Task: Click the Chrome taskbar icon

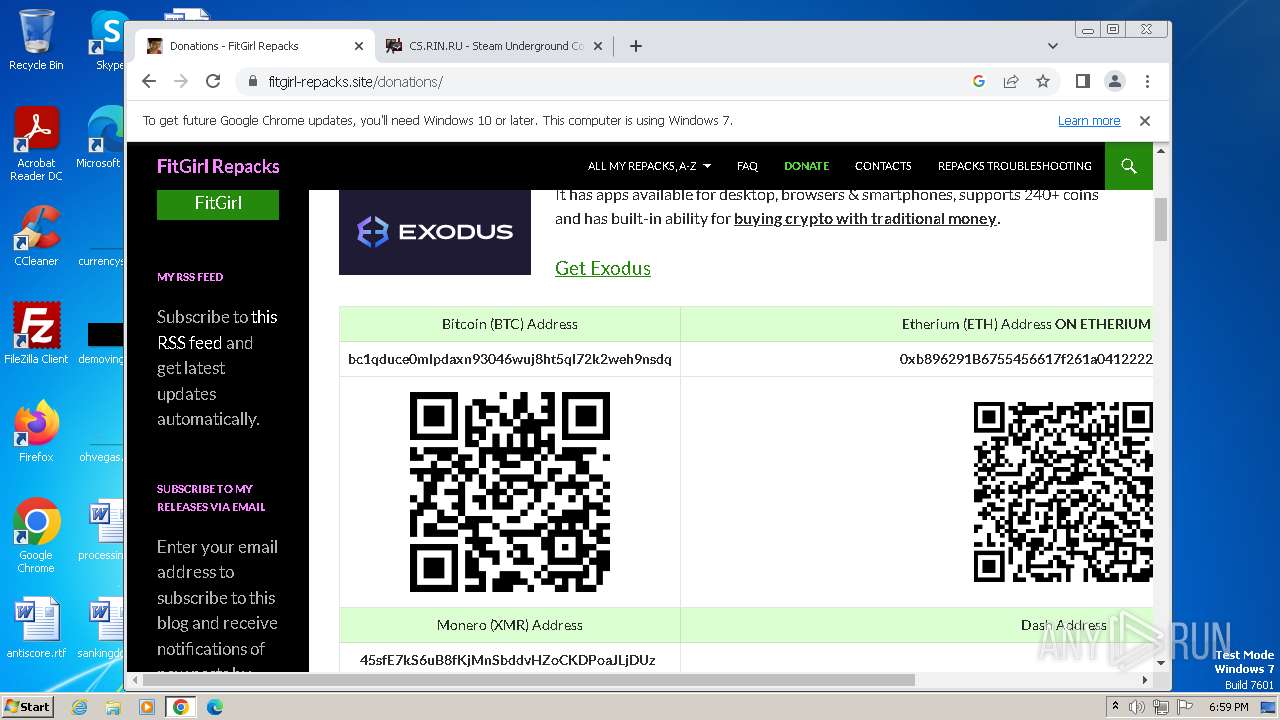Action: [181, 707]
